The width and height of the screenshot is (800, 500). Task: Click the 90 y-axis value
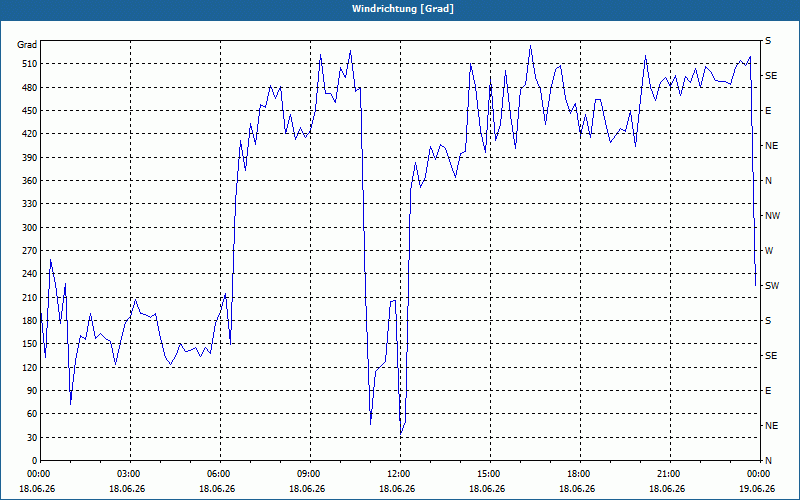tap(32, 391)
